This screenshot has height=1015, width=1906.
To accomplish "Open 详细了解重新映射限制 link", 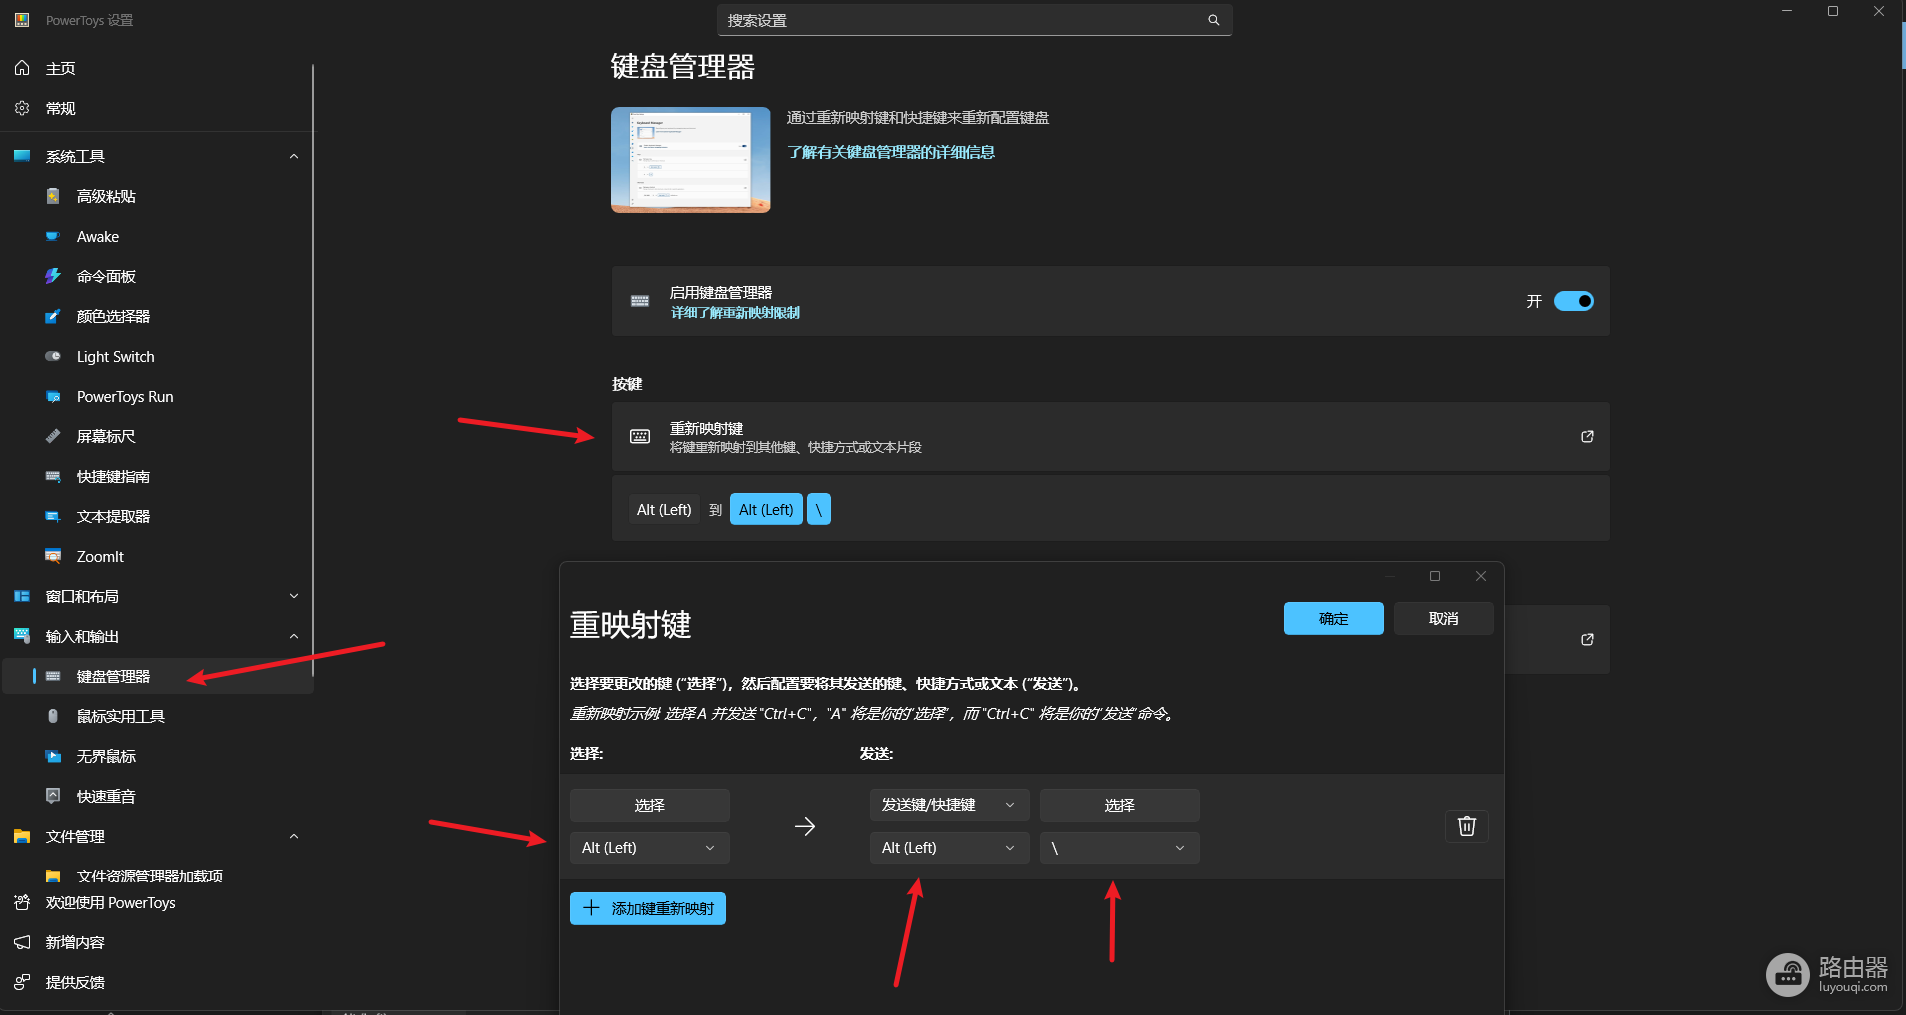I will click(735, 313).
